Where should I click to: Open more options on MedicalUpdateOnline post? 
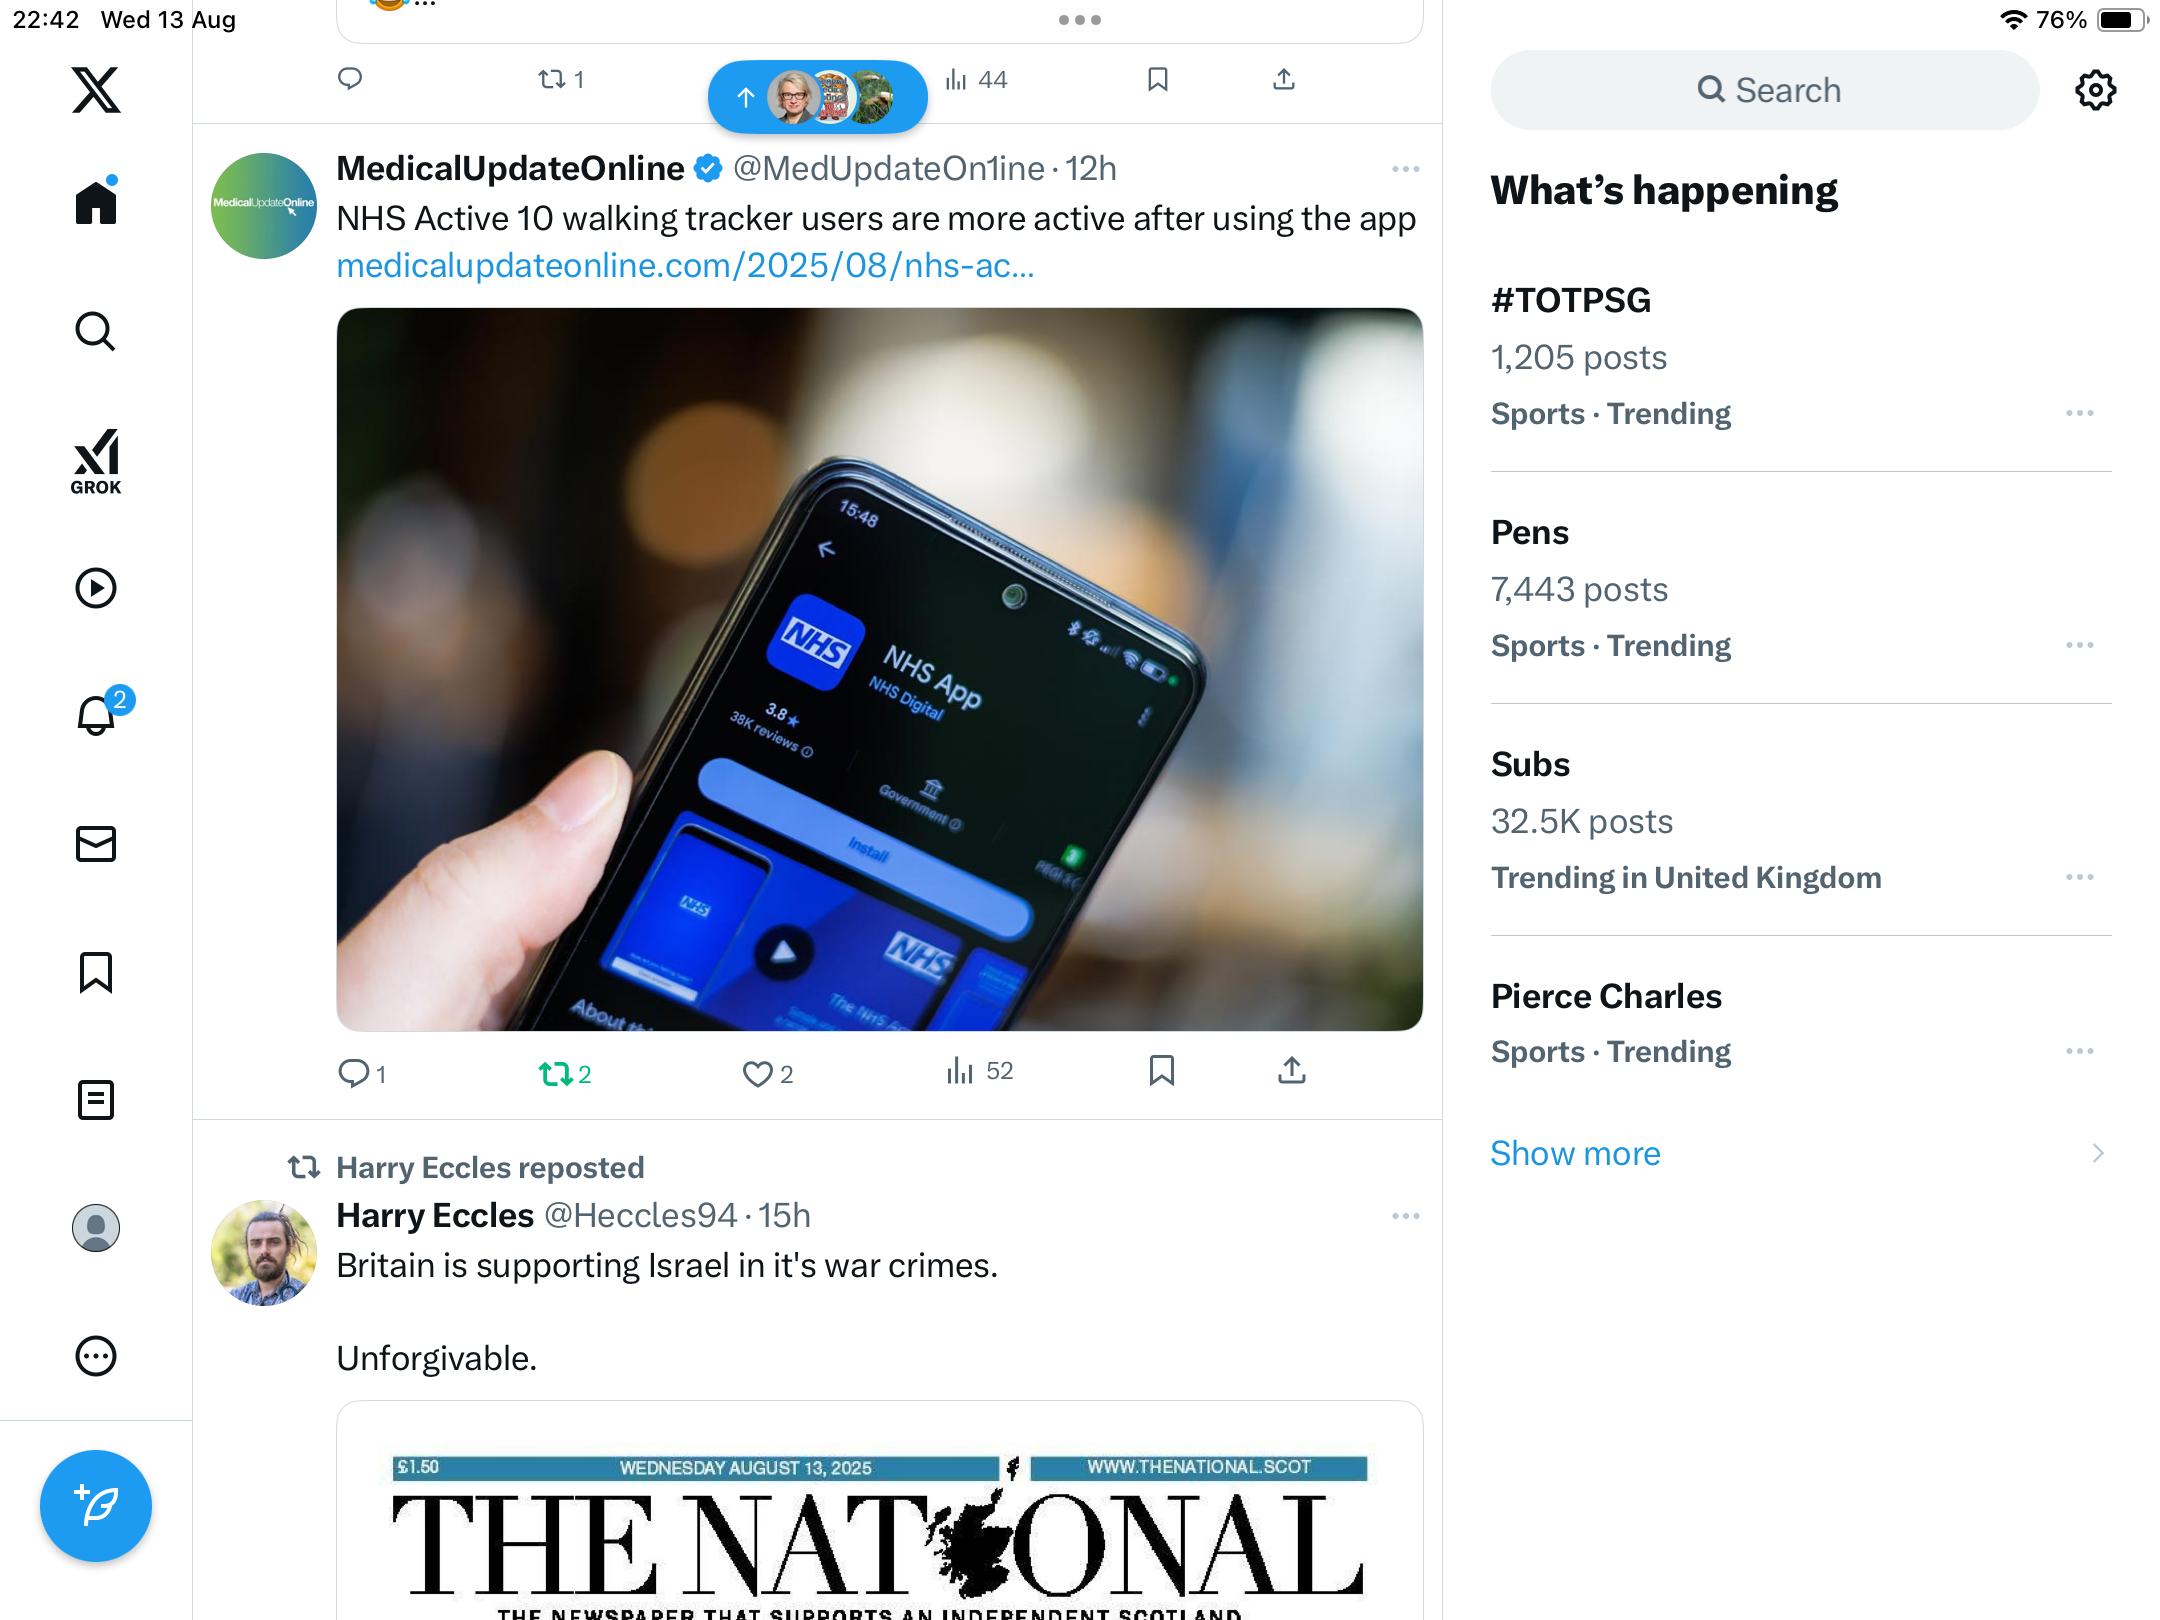[1405, 169]
